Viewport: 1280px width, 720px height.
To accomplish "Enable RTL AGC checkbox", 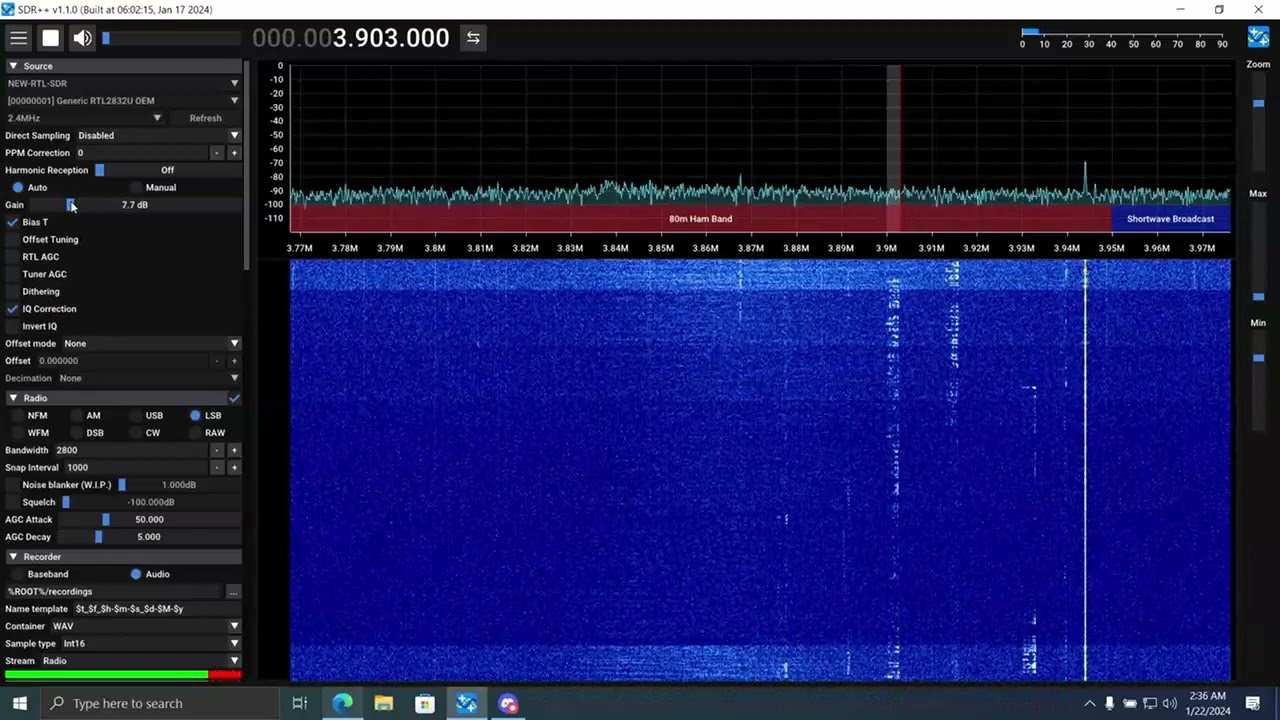I will point(13,257).
